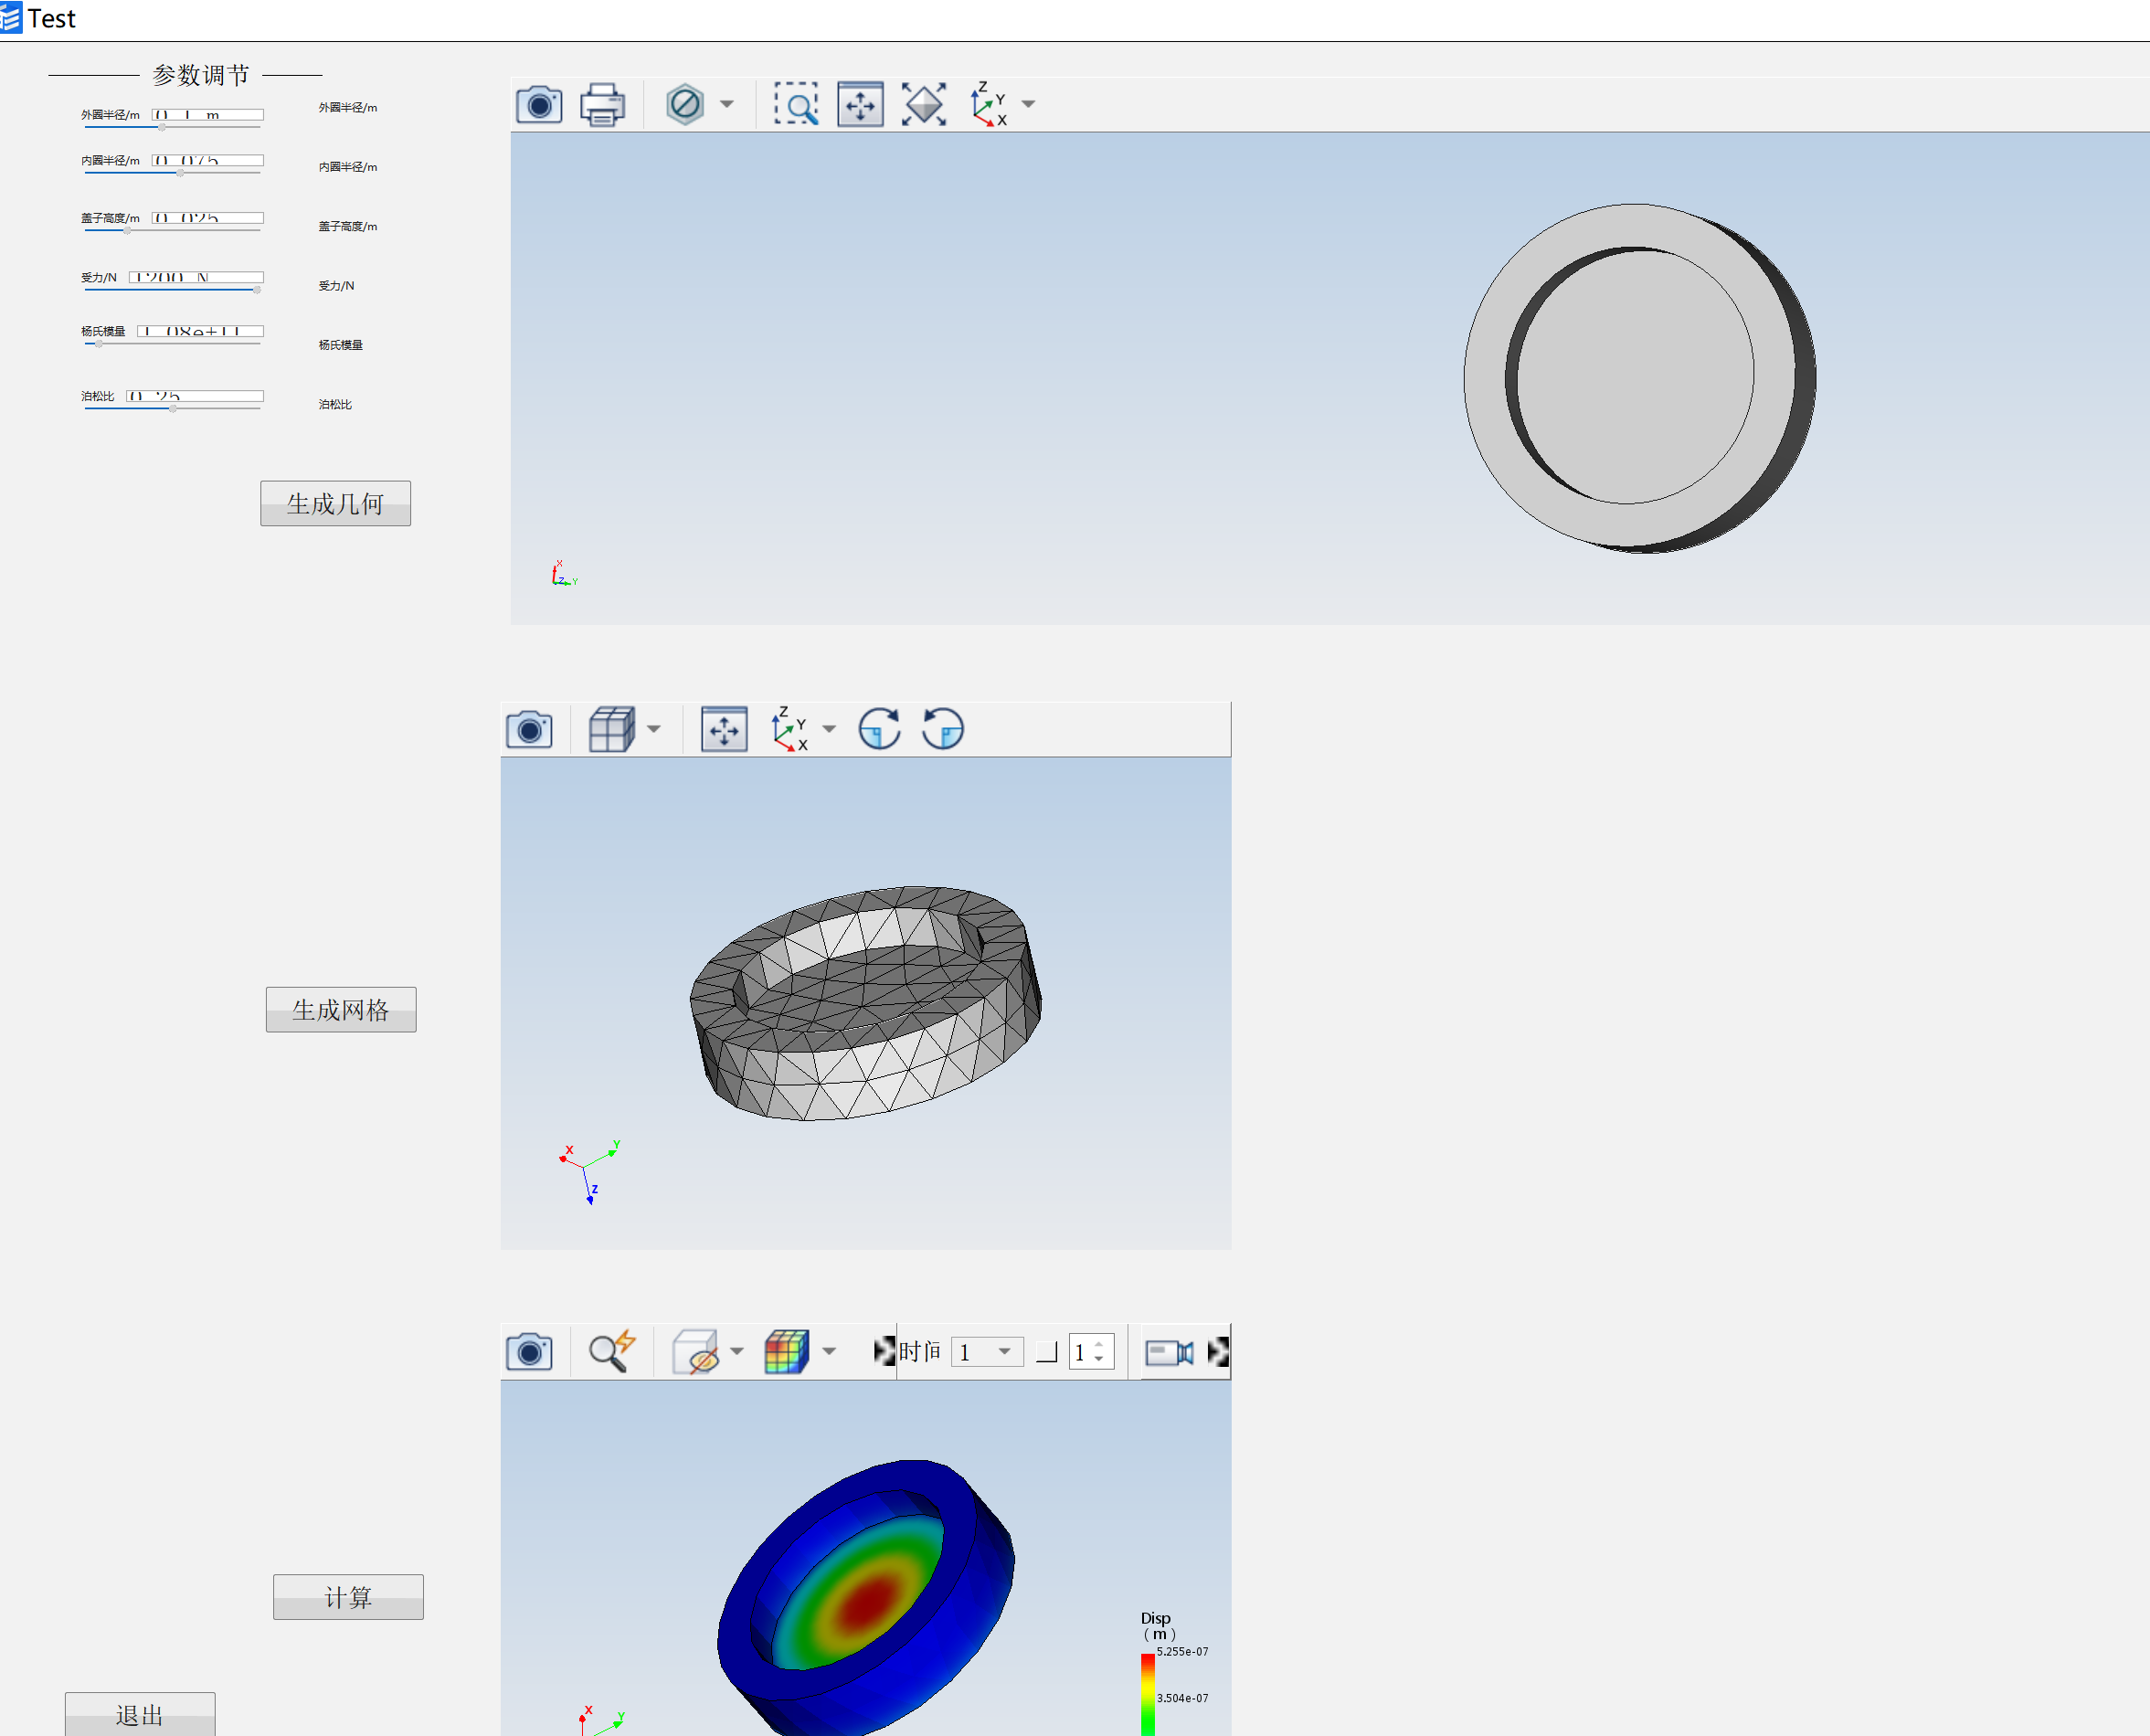Viewport: 2150px width, 1736px height.
Task: Click XYZ view axis icon in geometry toolbar
Action: click(989, 104)
